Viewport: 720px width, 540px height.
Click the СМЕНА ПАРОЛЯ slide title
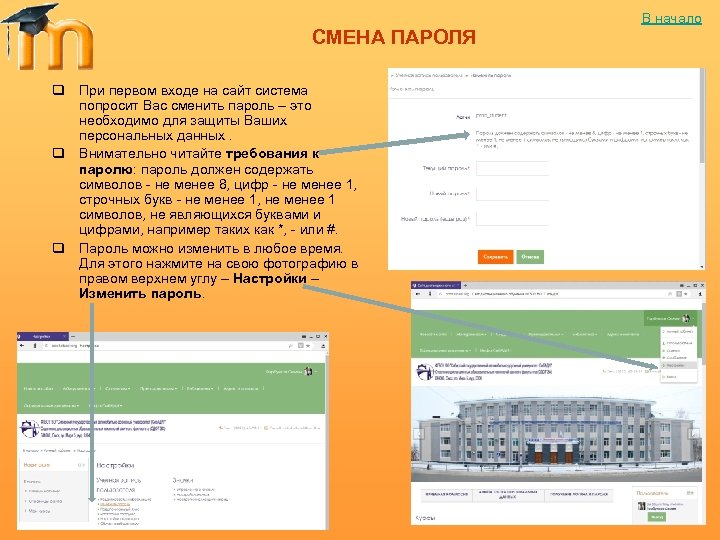394,37
